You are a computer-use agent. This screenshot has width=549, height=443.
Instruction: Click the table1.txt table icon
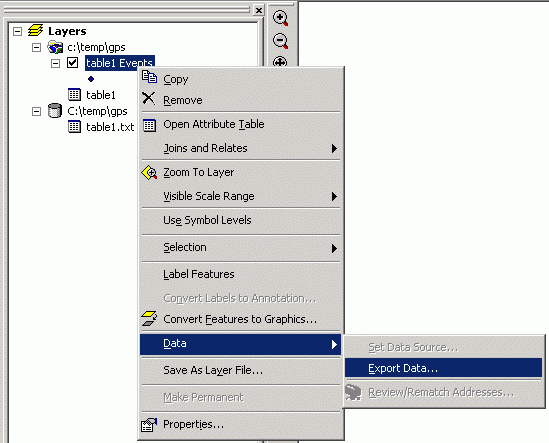click(74, 126)
